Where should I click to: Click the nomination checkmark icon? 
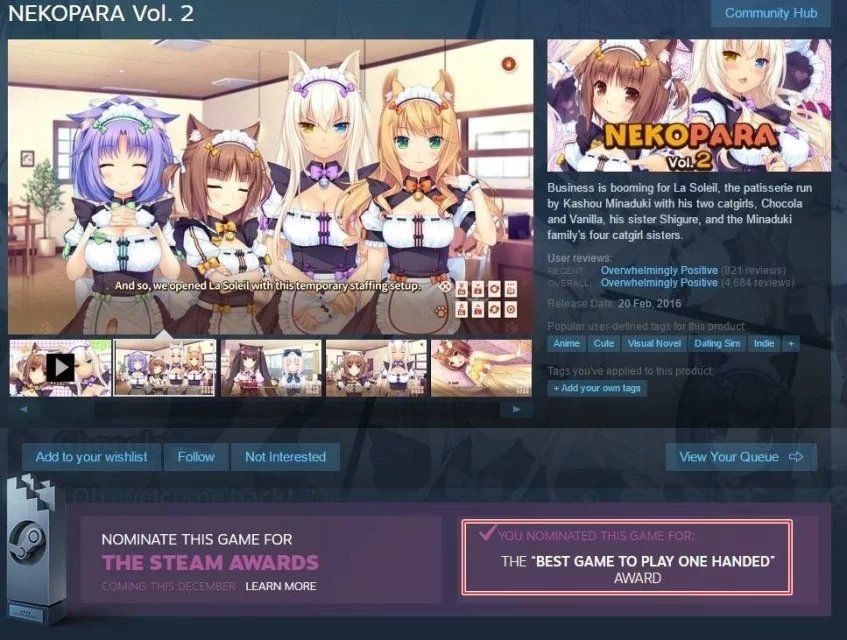(487, 533)
